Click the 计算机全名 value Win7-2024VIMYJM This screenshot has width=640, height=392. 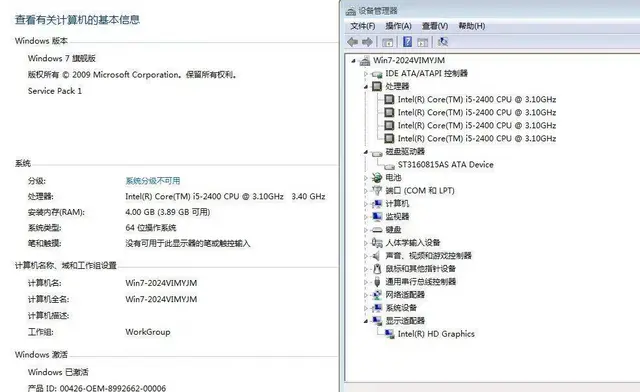pyautogui.click(x=161, y=299)
